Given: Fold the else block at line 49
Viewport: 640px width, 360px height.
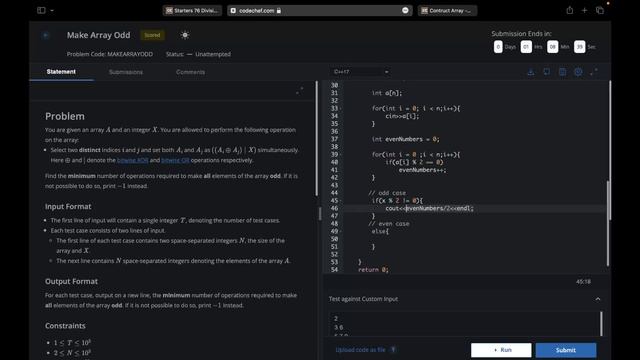Looking at the screenshot, I should tap(341, 231).
